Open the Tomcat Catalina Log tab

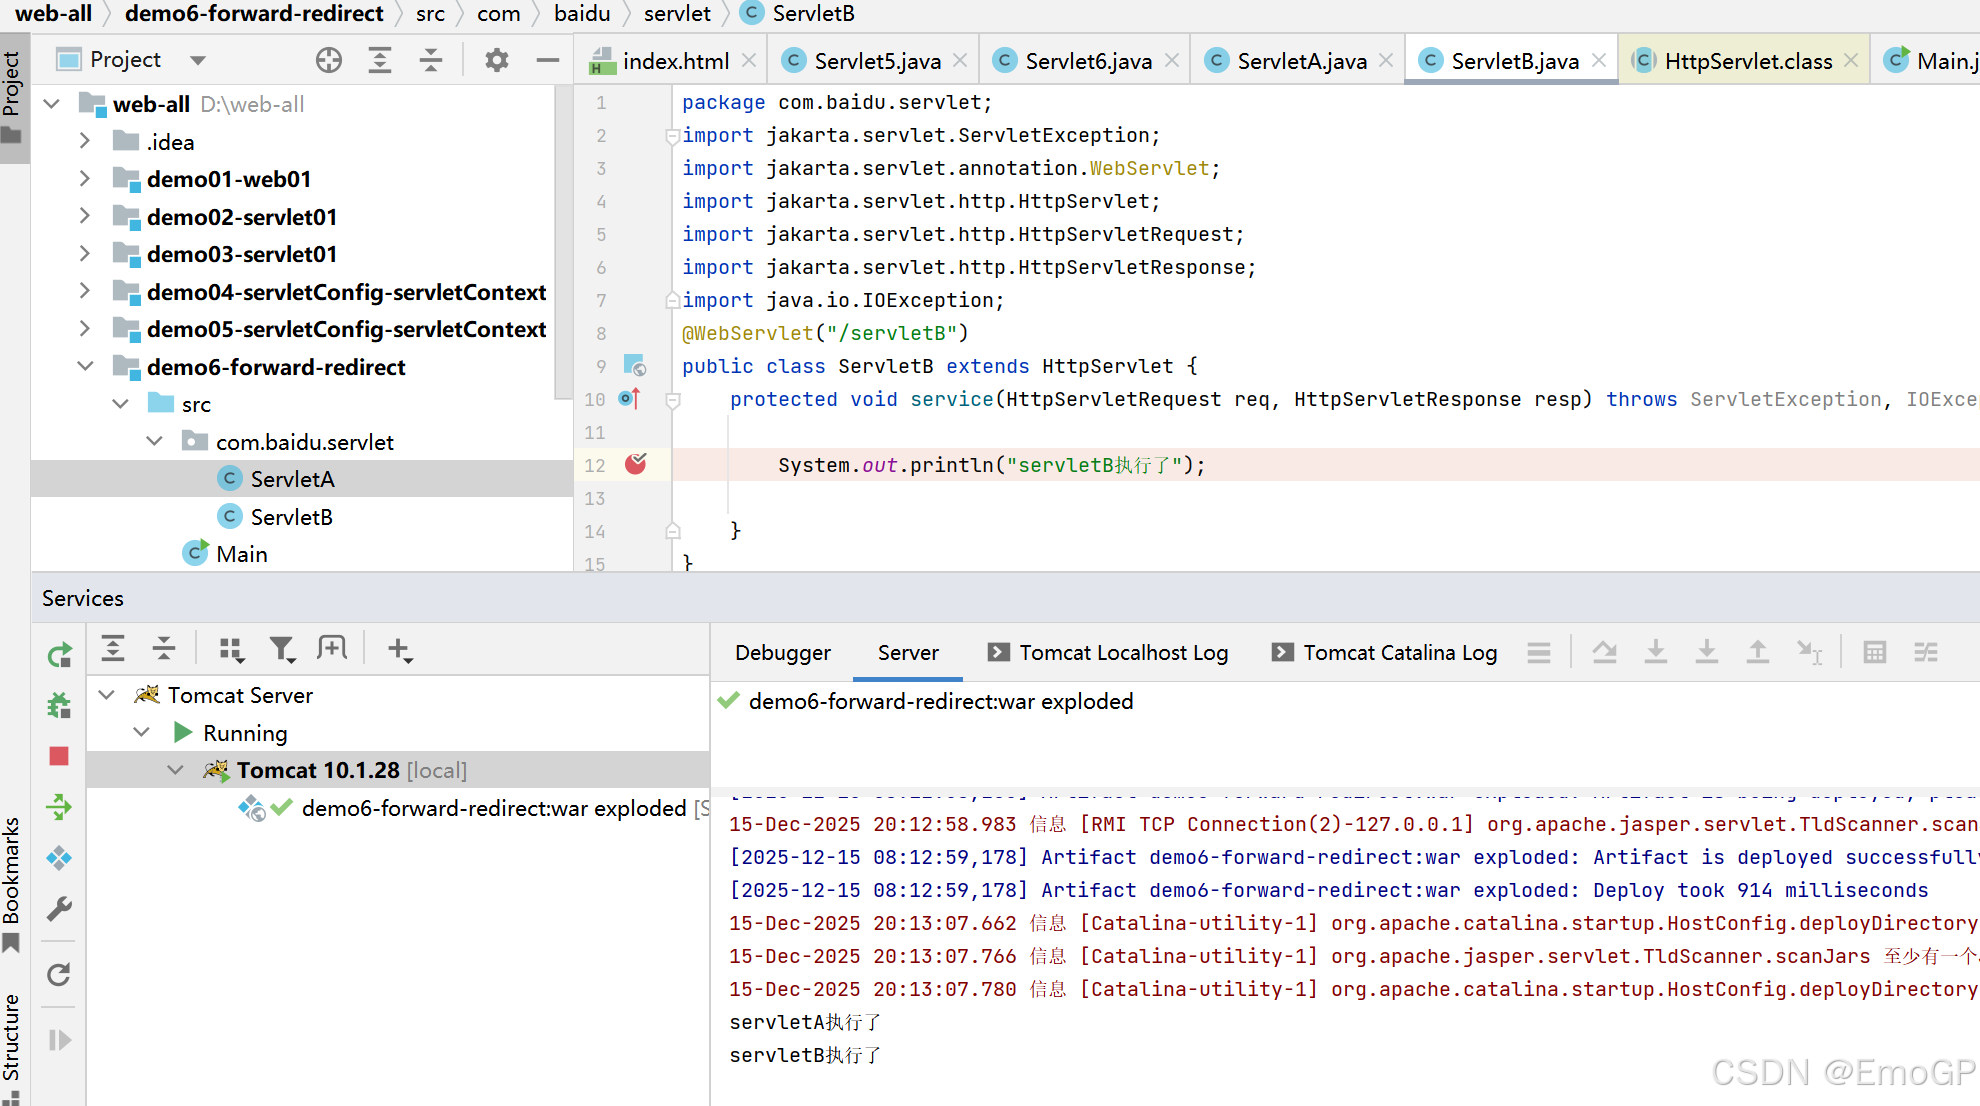[1399, 653]
